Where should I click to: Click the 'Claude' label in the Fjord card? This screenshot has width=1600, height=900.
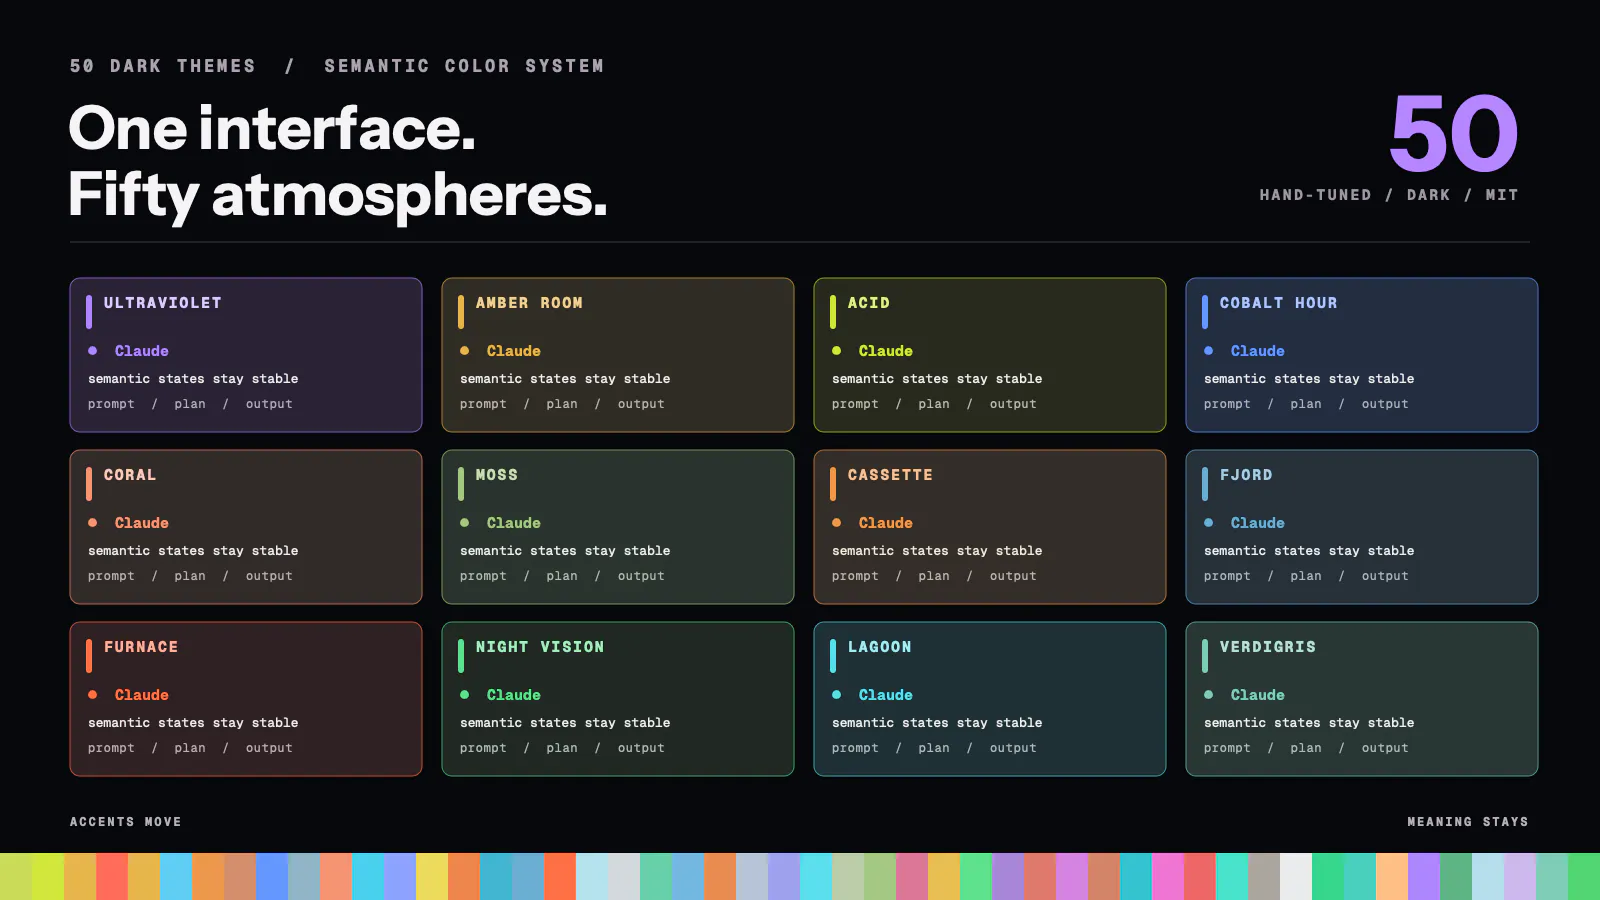(1258, 523)
